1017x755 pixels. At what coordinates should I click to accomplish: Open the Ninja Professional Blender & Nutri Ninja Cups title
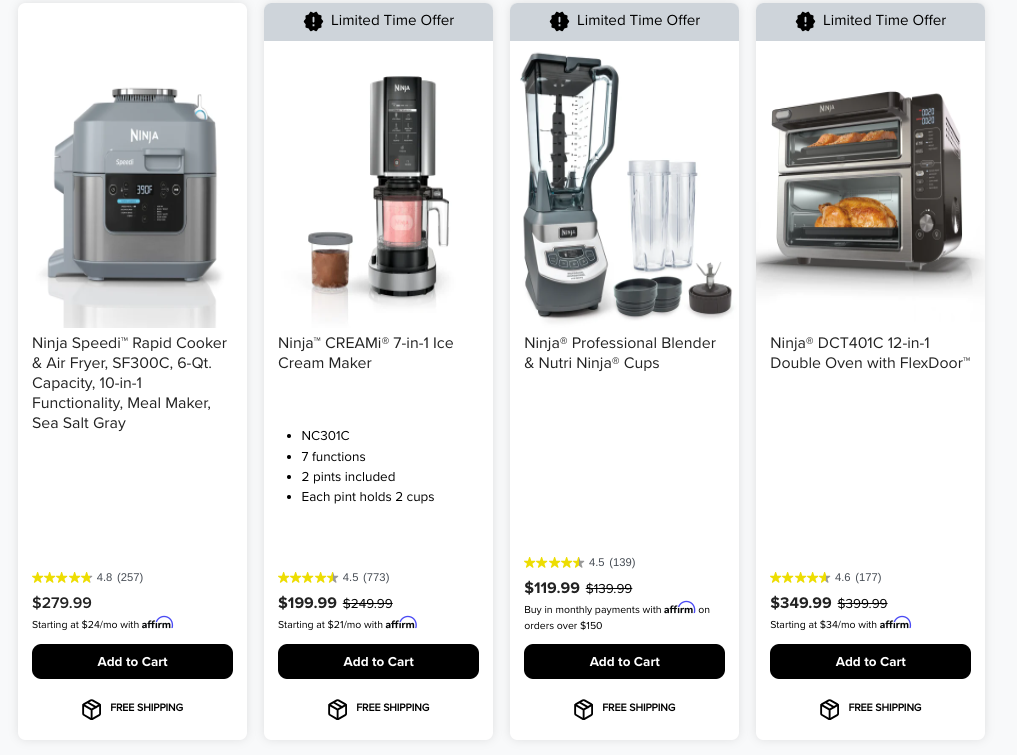coord(620,353)
